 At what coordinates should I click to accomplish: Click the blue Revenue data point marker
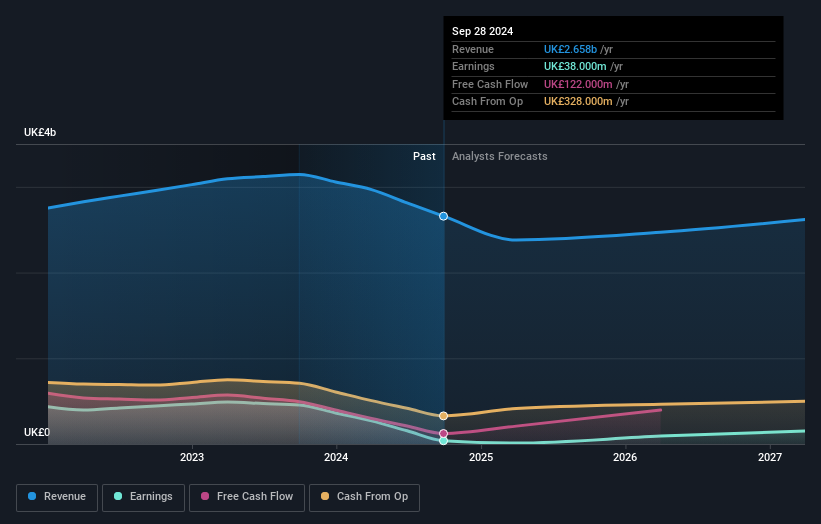pos(443,216)
